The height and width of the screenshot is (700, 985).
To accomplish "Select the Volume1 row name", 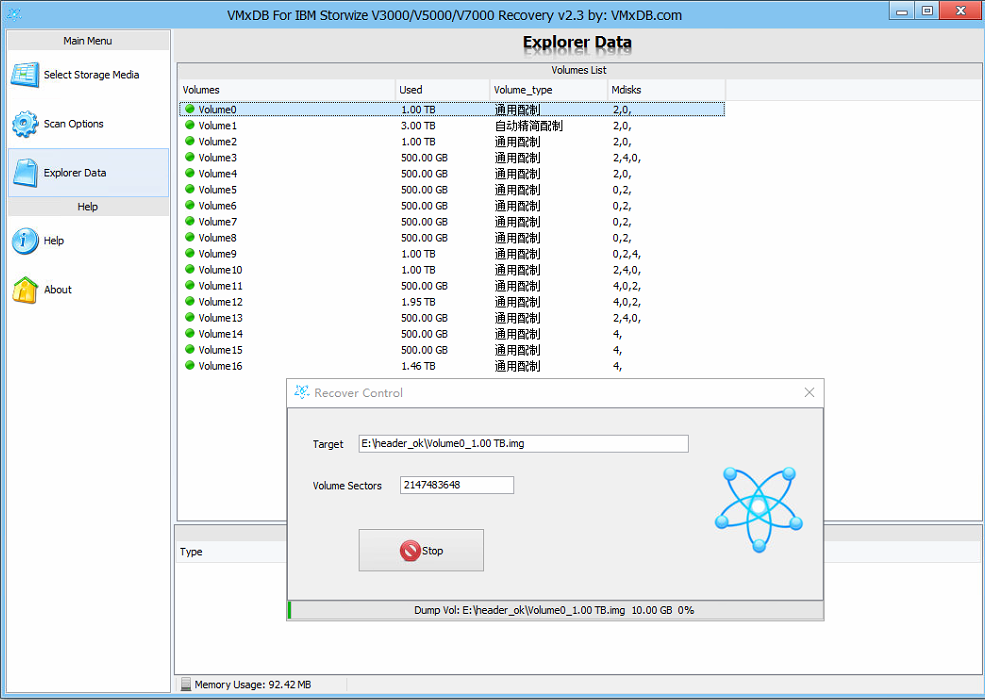I will pos(217,126).
